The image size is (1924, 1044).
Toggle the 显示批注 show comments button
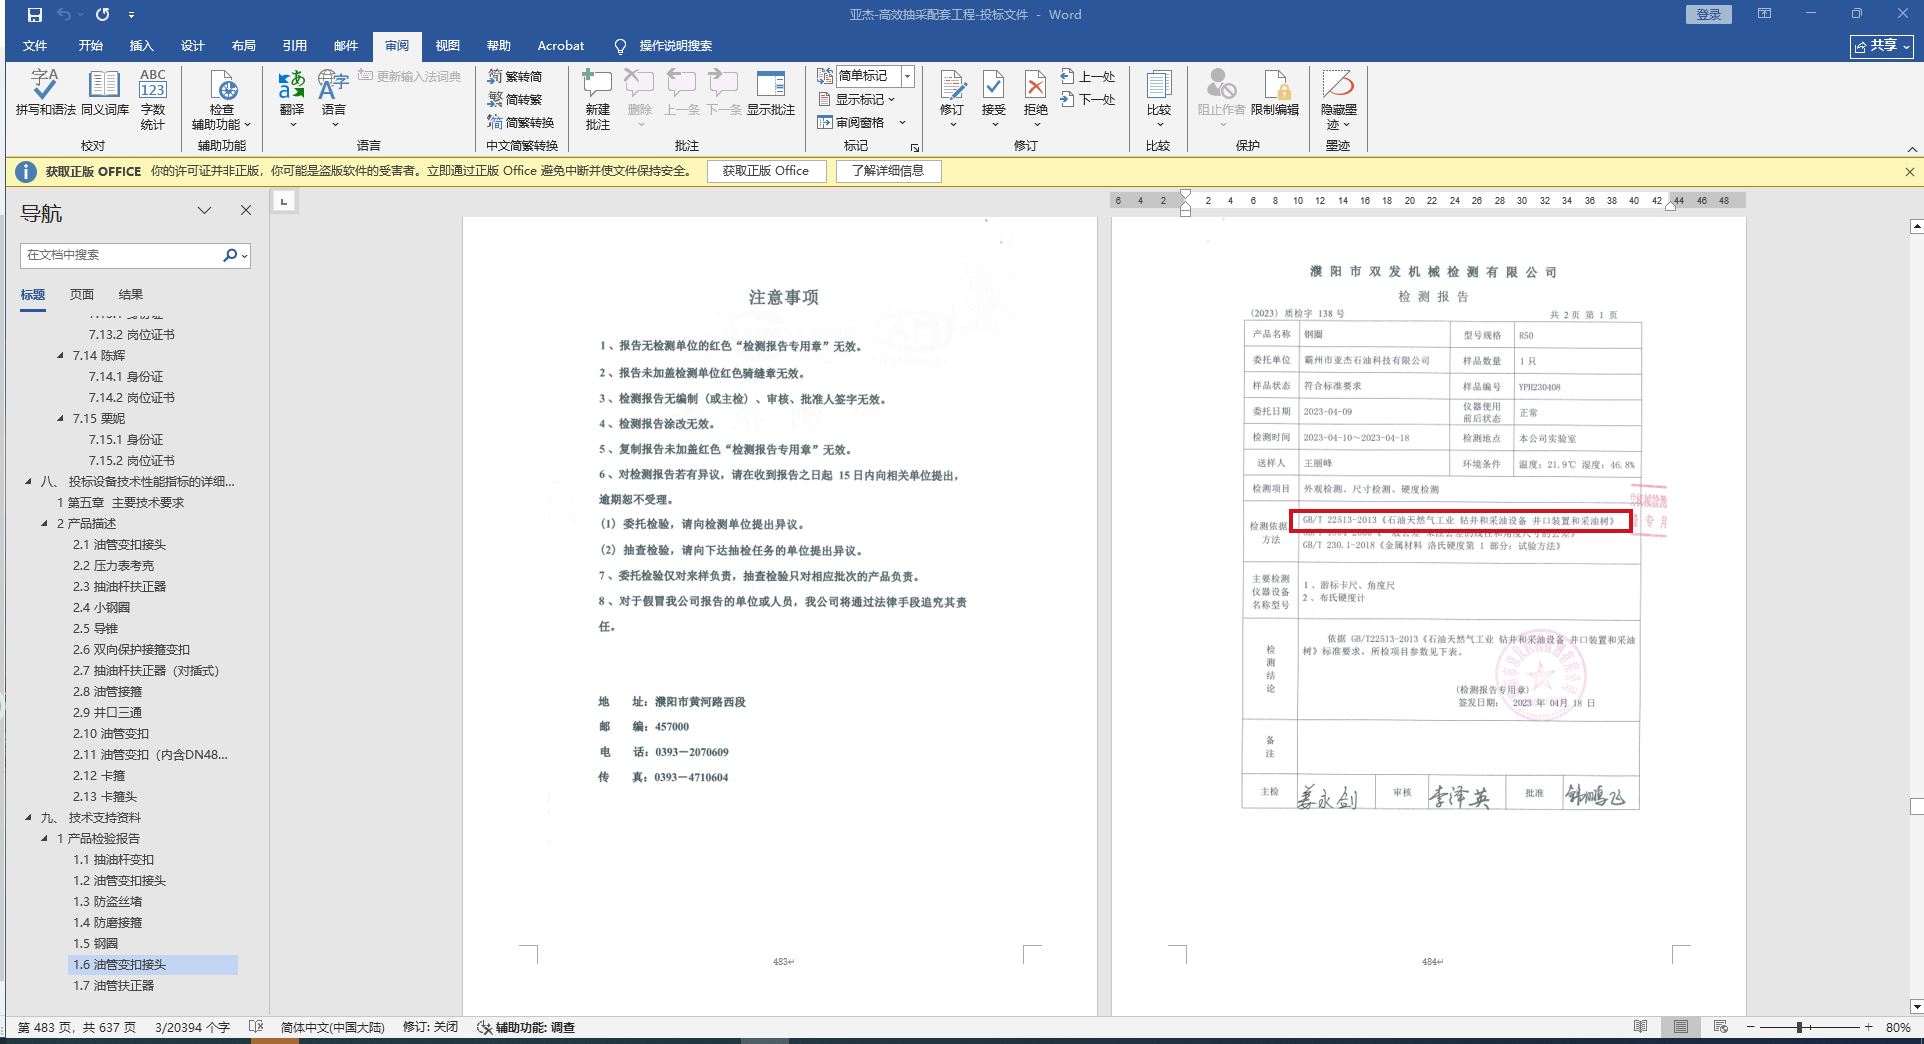(x=770, y=93)
